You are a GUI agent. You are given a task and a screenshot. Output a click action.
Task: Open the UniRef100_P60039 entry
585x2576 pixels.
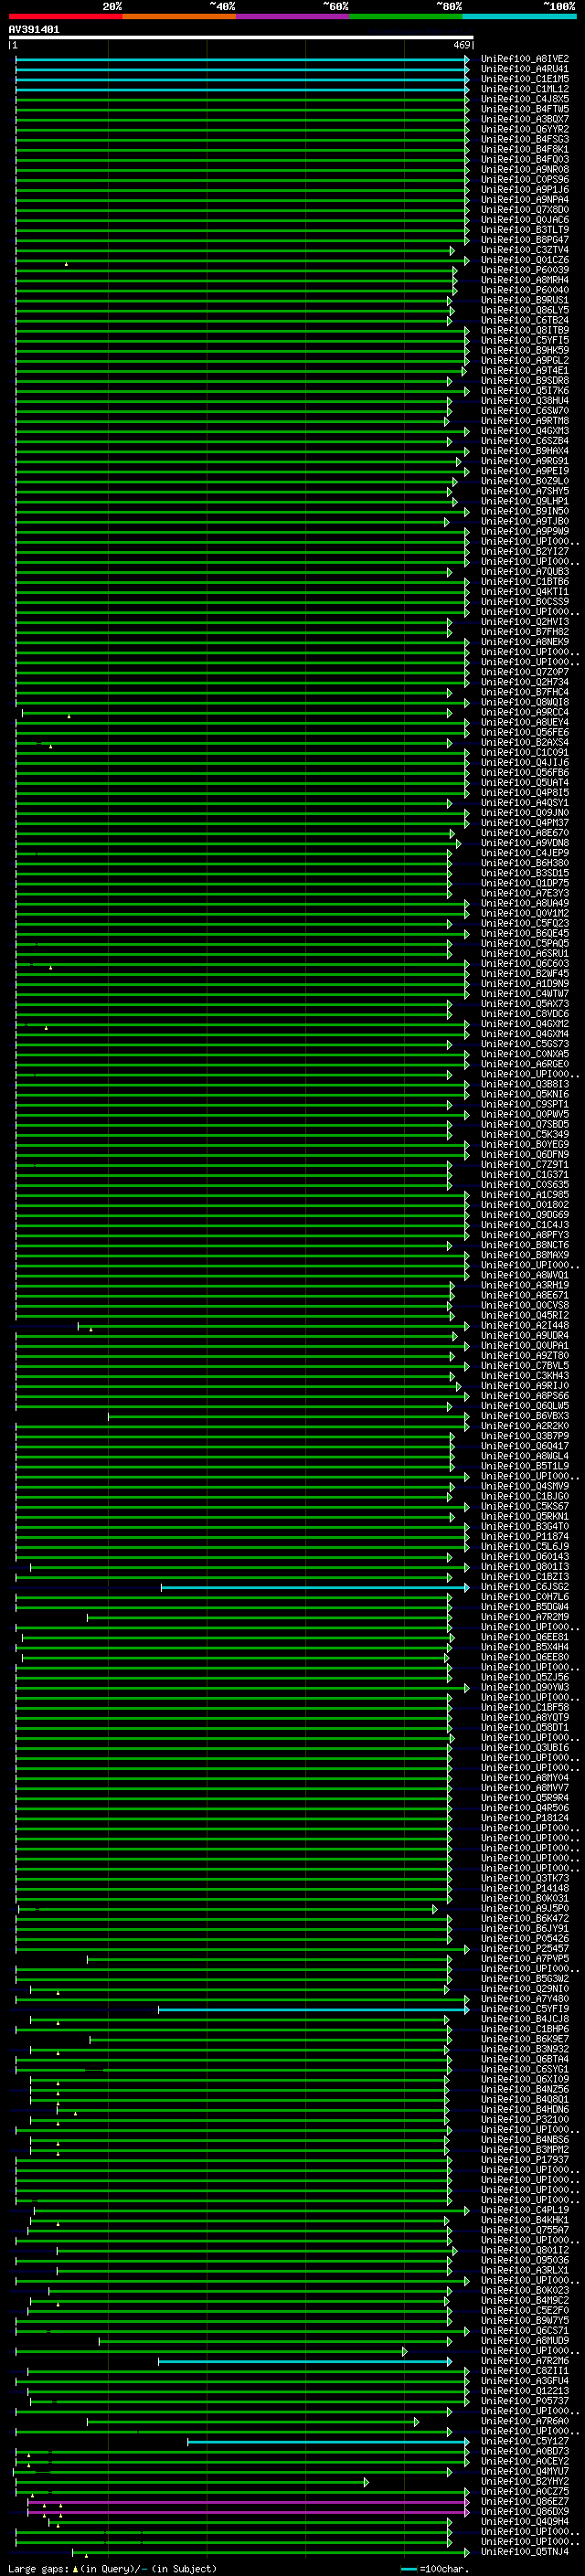(525, 270)
